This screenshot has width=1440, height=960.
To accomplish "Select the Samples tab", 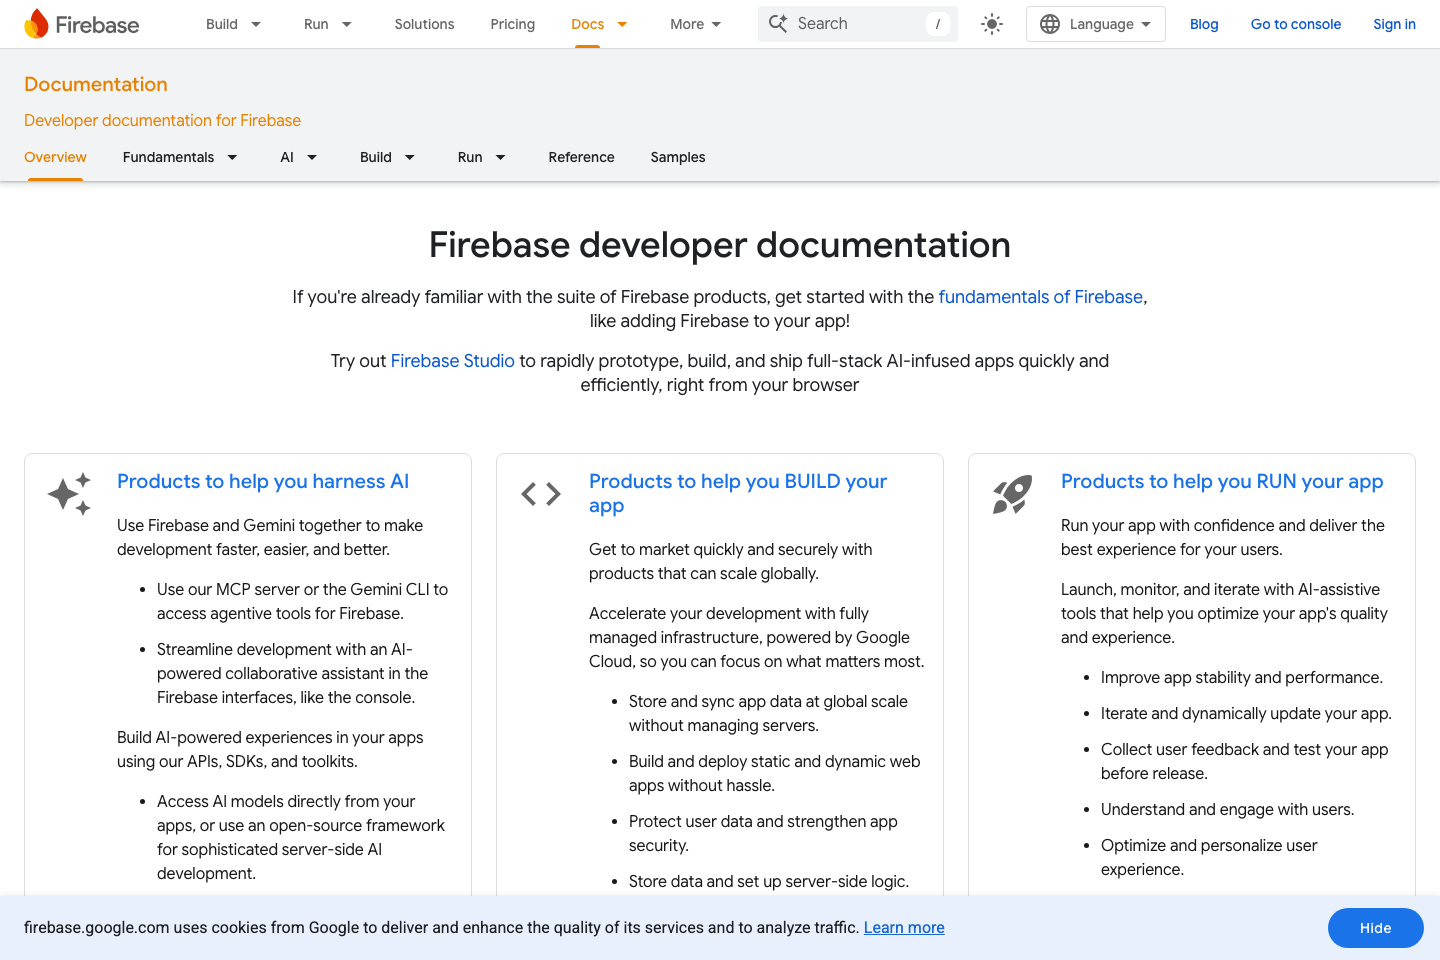I will coord(677,157).
